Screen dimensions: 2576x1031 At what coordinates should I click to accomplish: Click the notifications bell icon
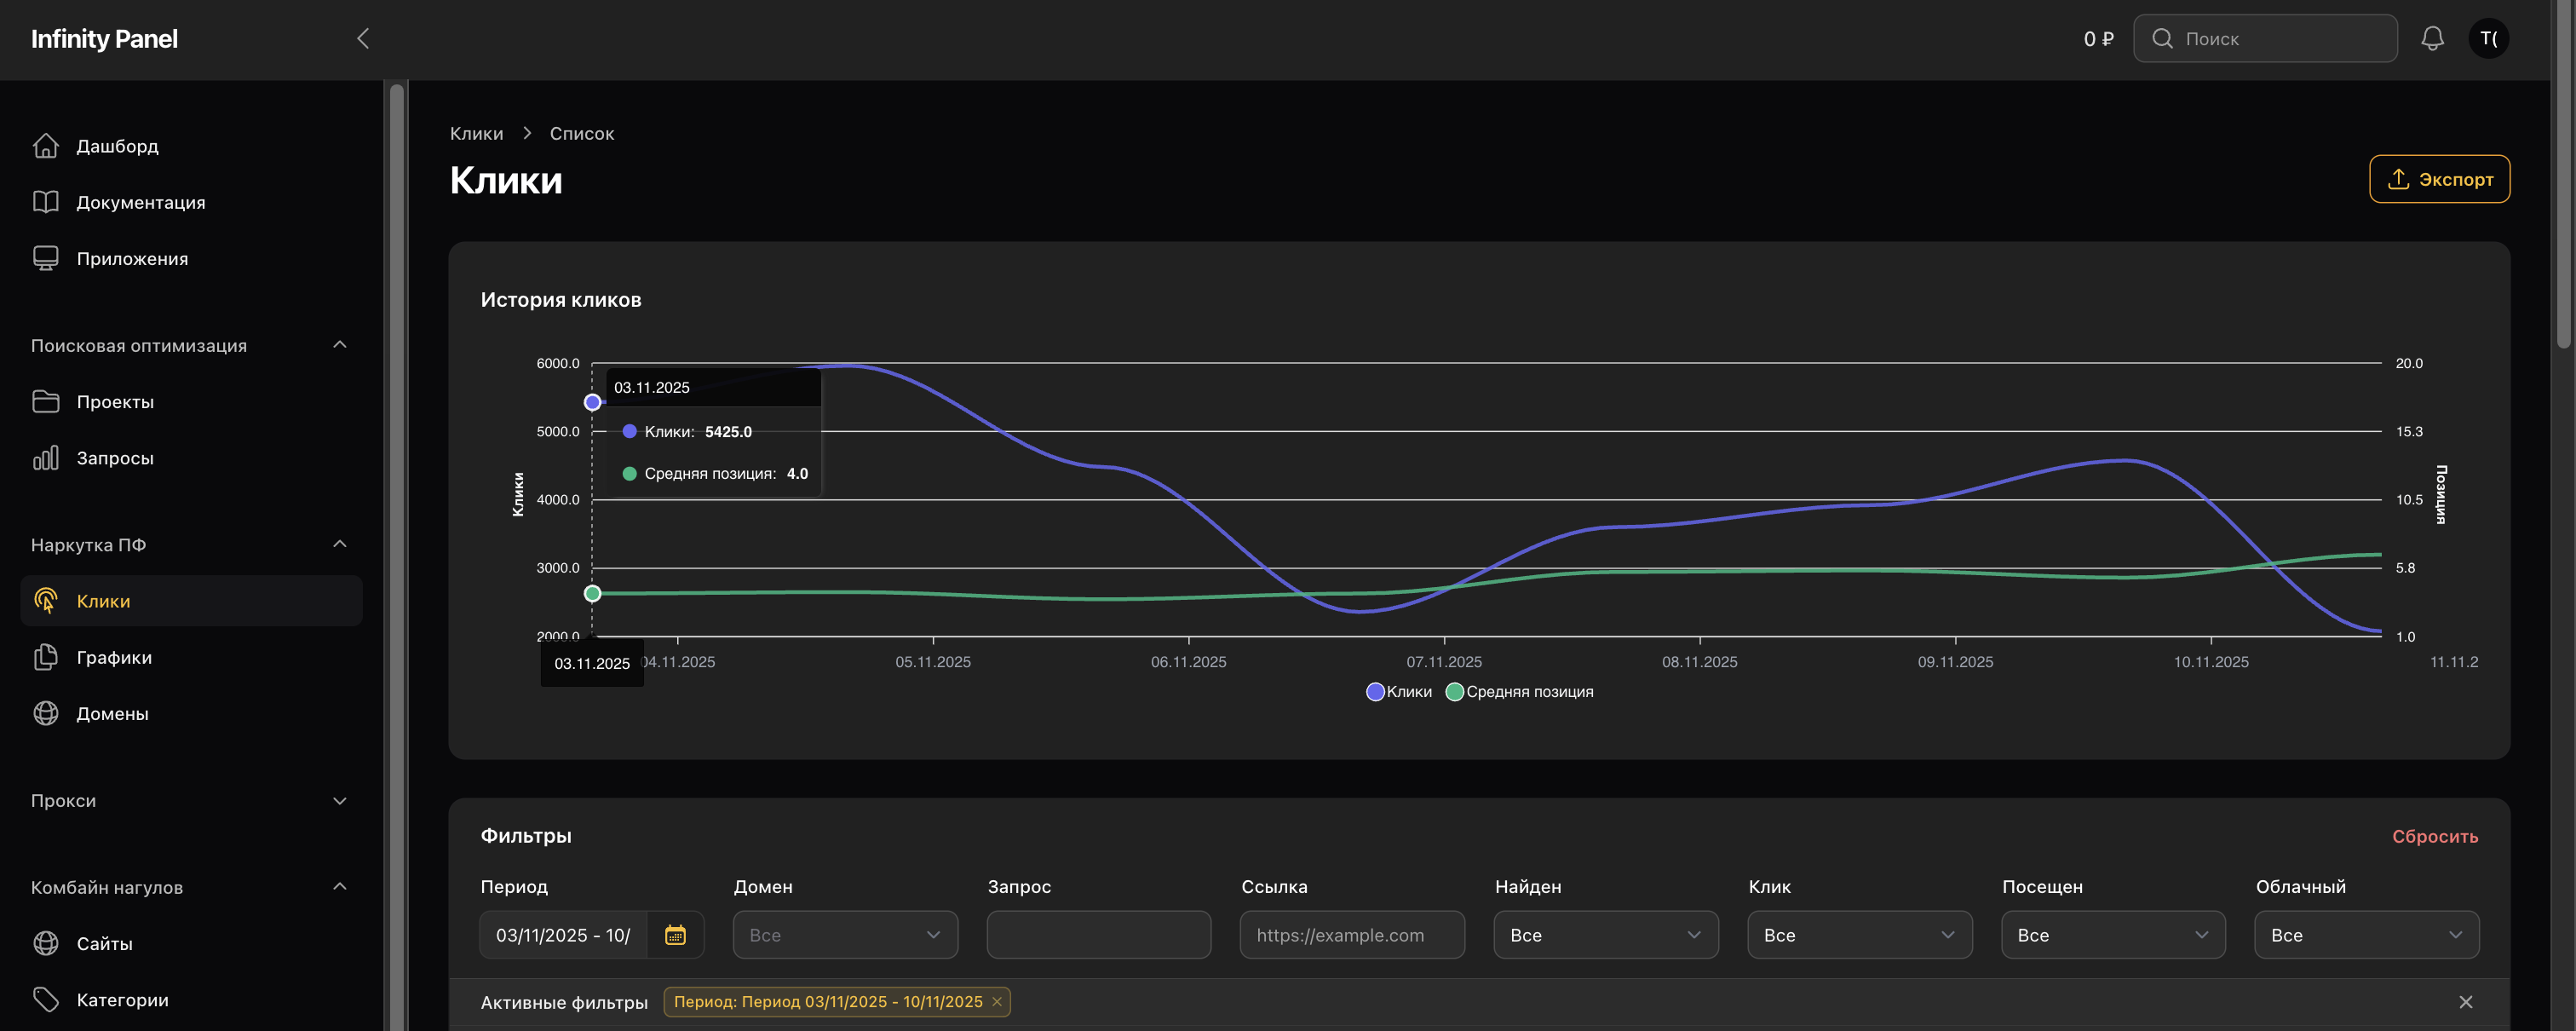coord(2432,39)
